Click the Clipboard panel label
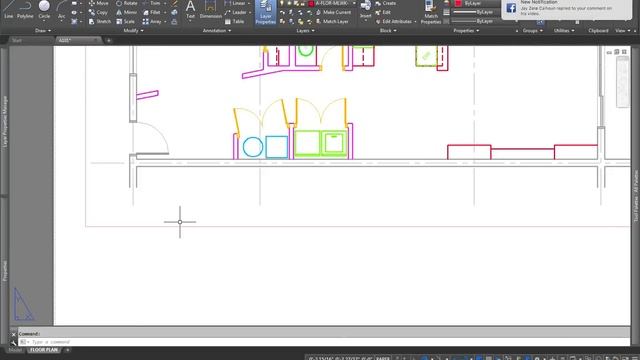 tap(598, 31)
